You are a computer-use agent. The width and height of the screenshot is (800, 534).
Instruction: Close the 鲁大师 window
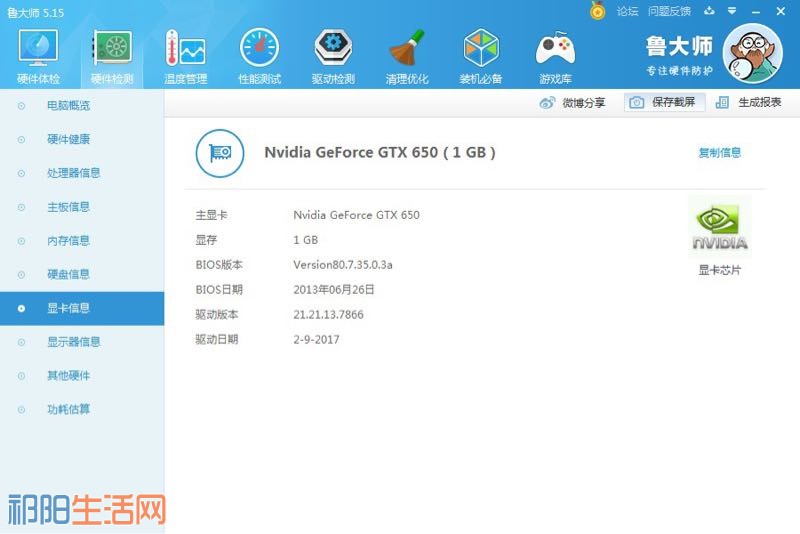(x=781, y=11)
